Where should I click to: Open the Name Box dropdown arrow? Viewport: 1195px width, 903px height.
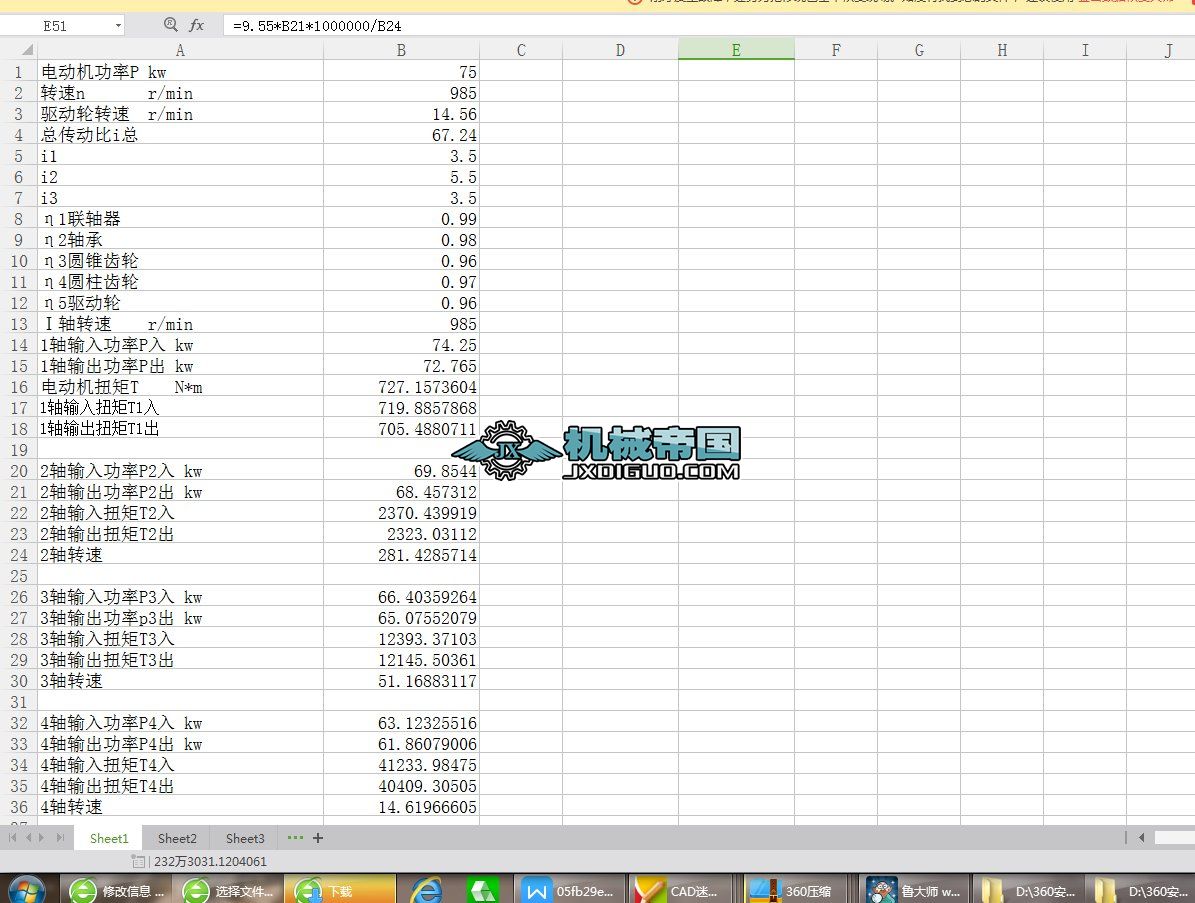[118, 26]
